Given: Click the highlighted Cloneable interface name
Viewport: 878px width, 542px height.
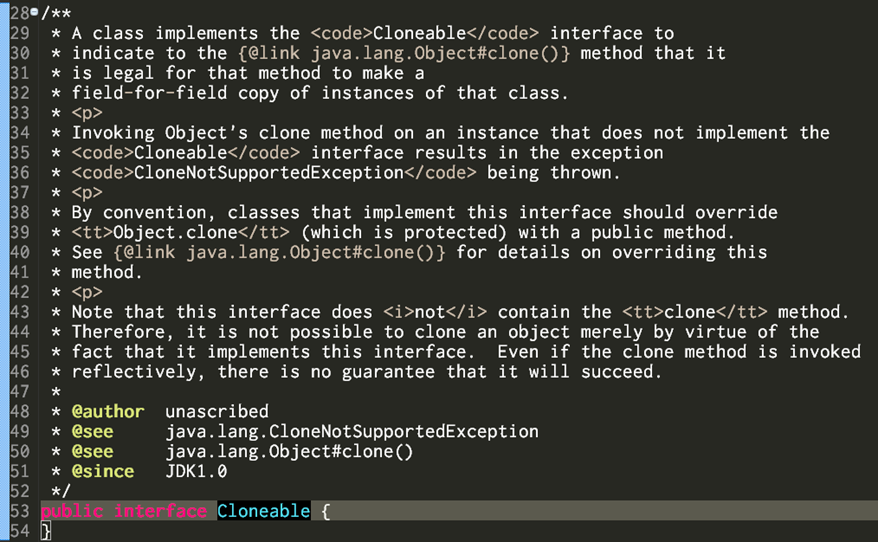Looking at the screenshot, I should tap(264, 511).
